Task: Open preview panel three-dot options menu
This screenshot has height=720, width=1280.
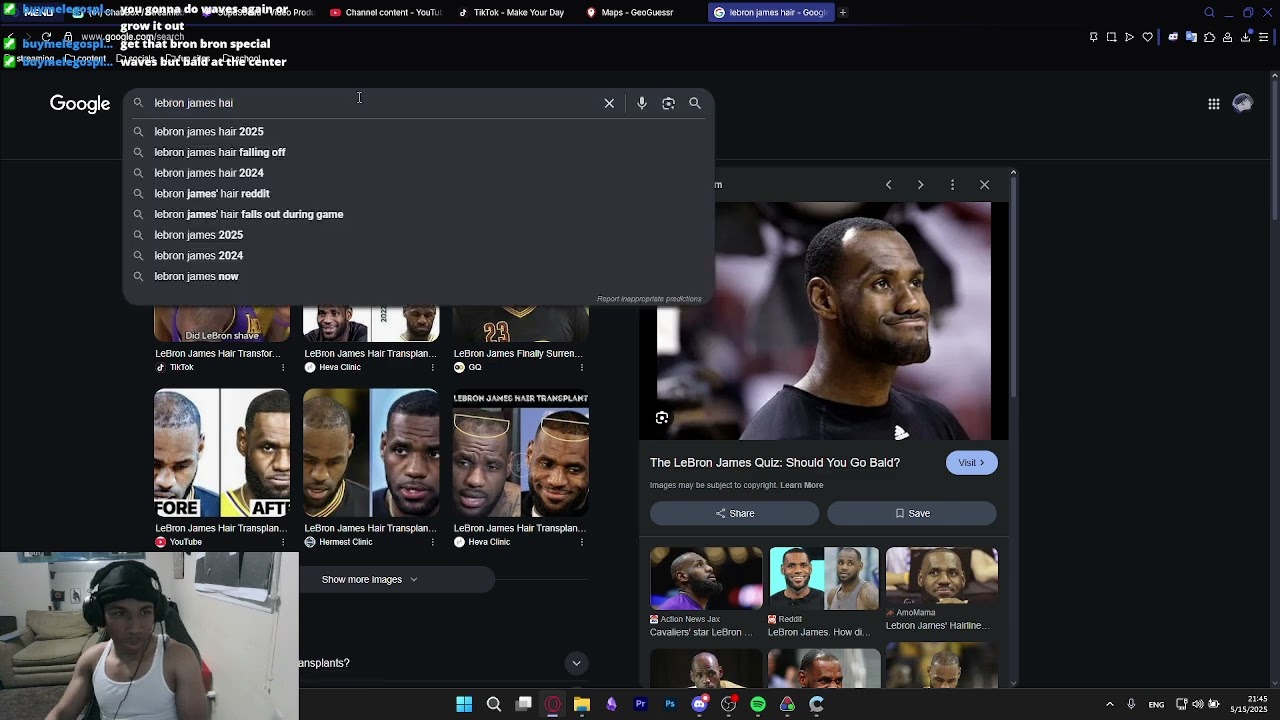Action: click(x=952, y=185)
